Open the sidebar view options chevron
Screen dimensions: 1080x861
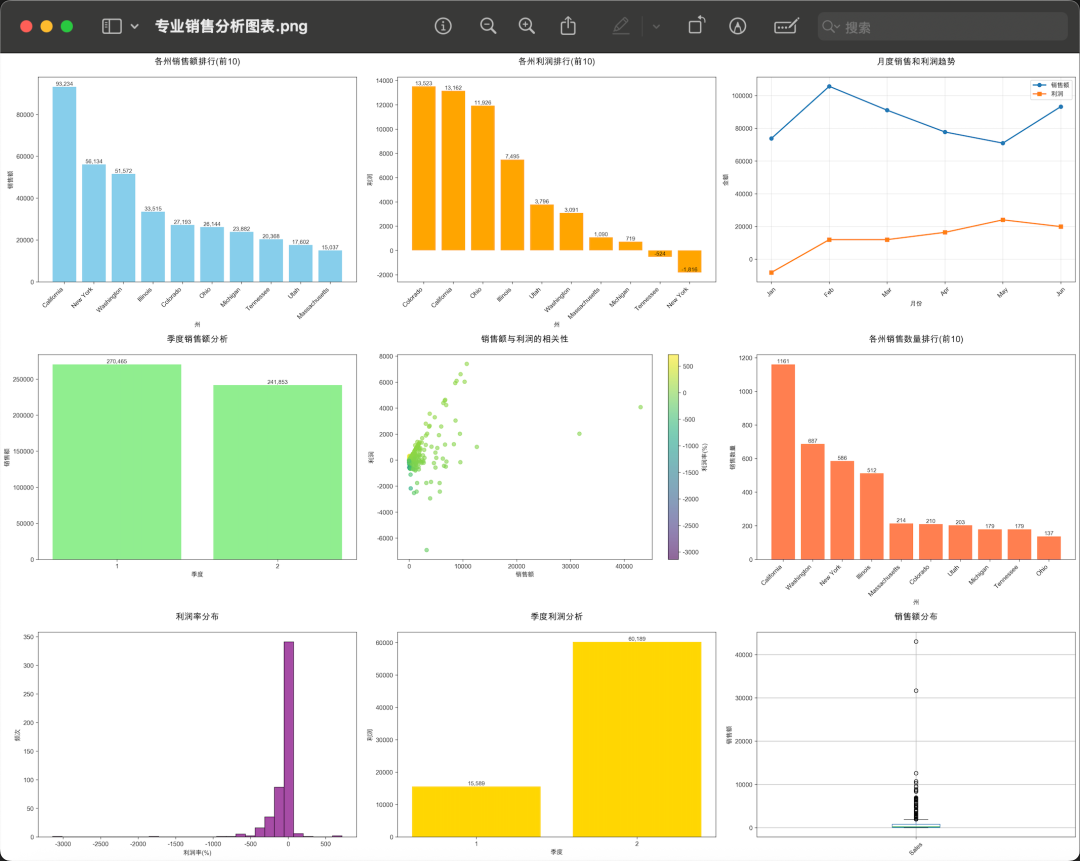[x=134, y=27]
